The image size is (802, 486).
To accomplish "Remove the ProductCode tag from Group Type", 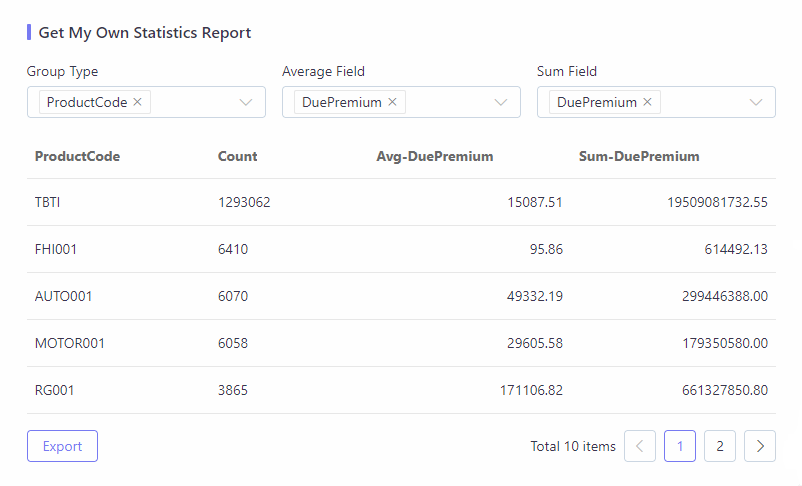I will (137, 102).
